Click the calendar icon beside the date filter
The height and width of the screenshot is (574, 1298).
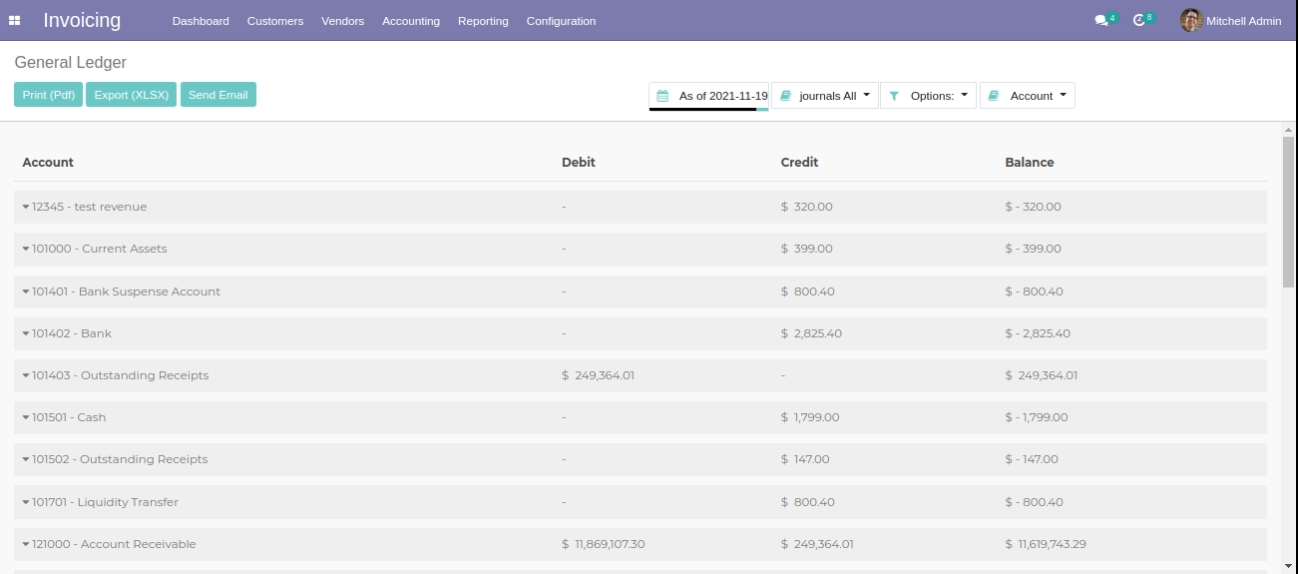coord(662,96)
